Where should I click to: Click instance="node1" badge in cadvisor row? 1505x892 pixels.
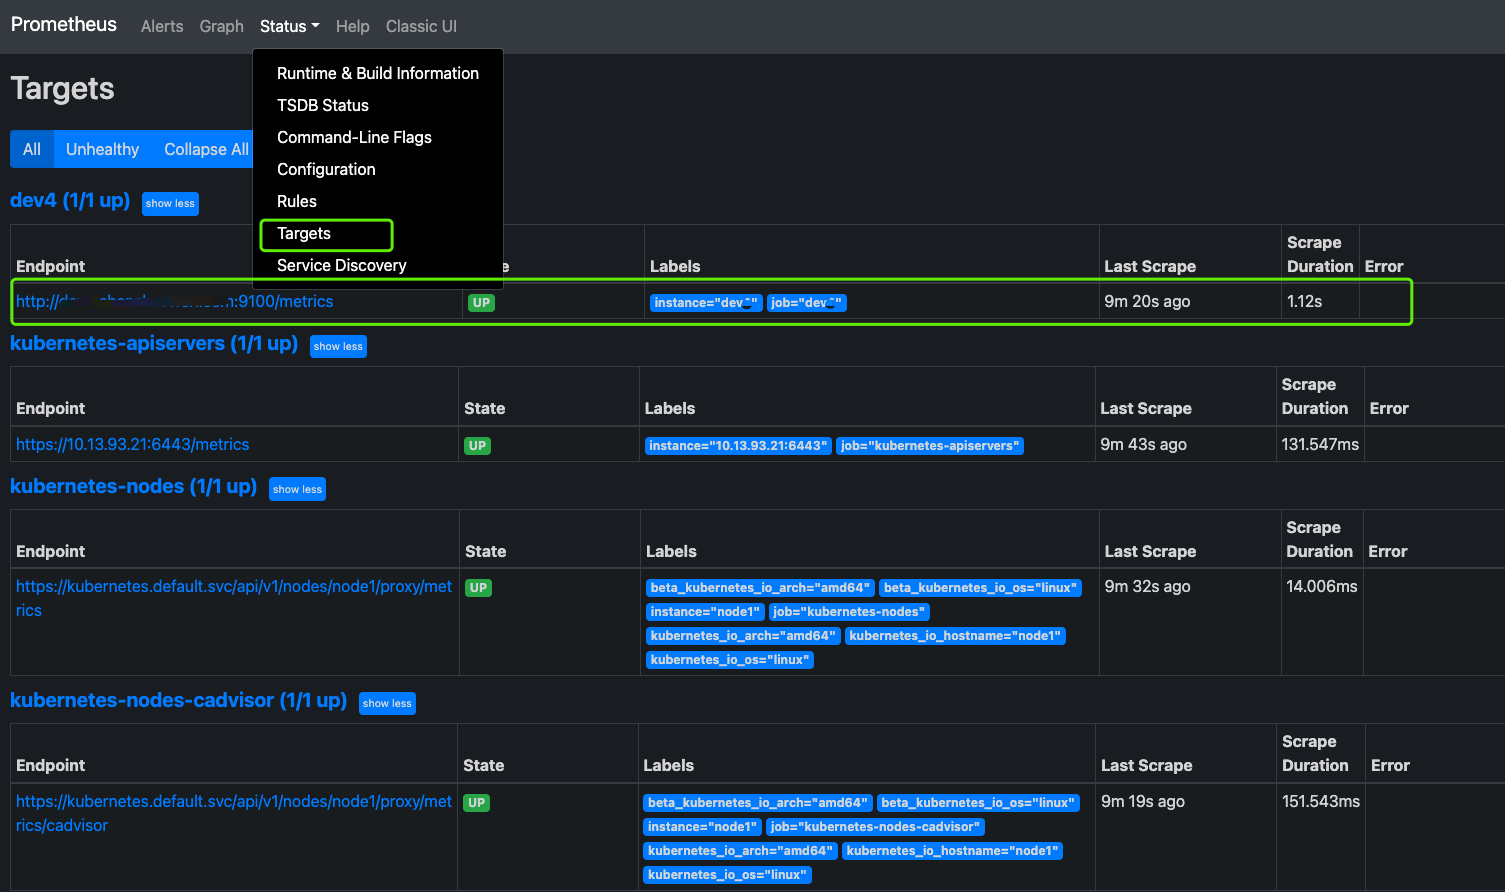point(703,827)
